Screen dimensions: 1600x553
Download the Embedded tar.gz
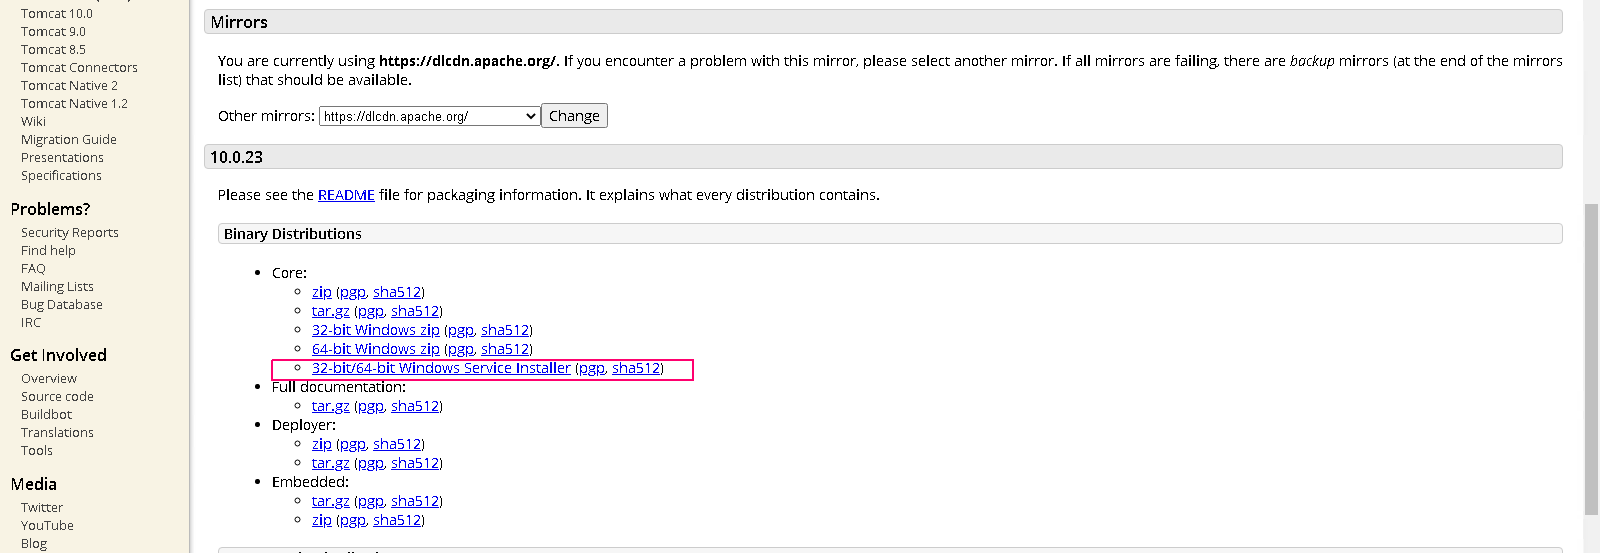[x=330, y=501]
